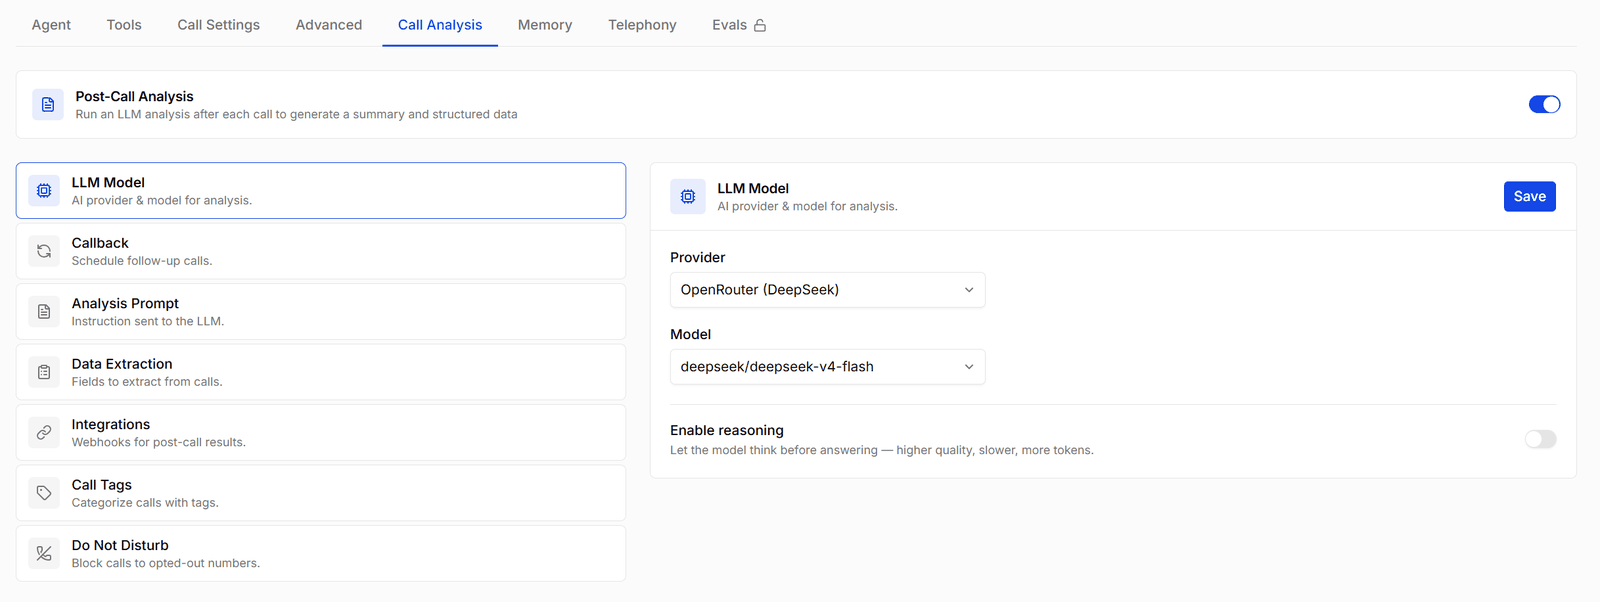Go to the Memory tab
1600x602 pixels.
545,25
